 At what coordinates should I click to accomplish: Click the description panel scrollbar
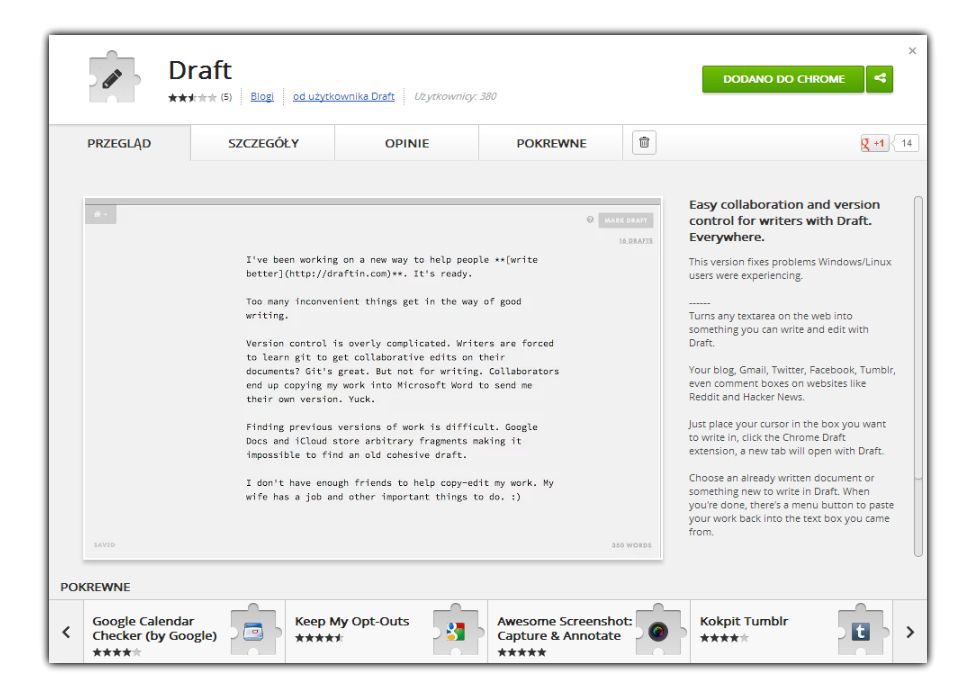(918, 376)
